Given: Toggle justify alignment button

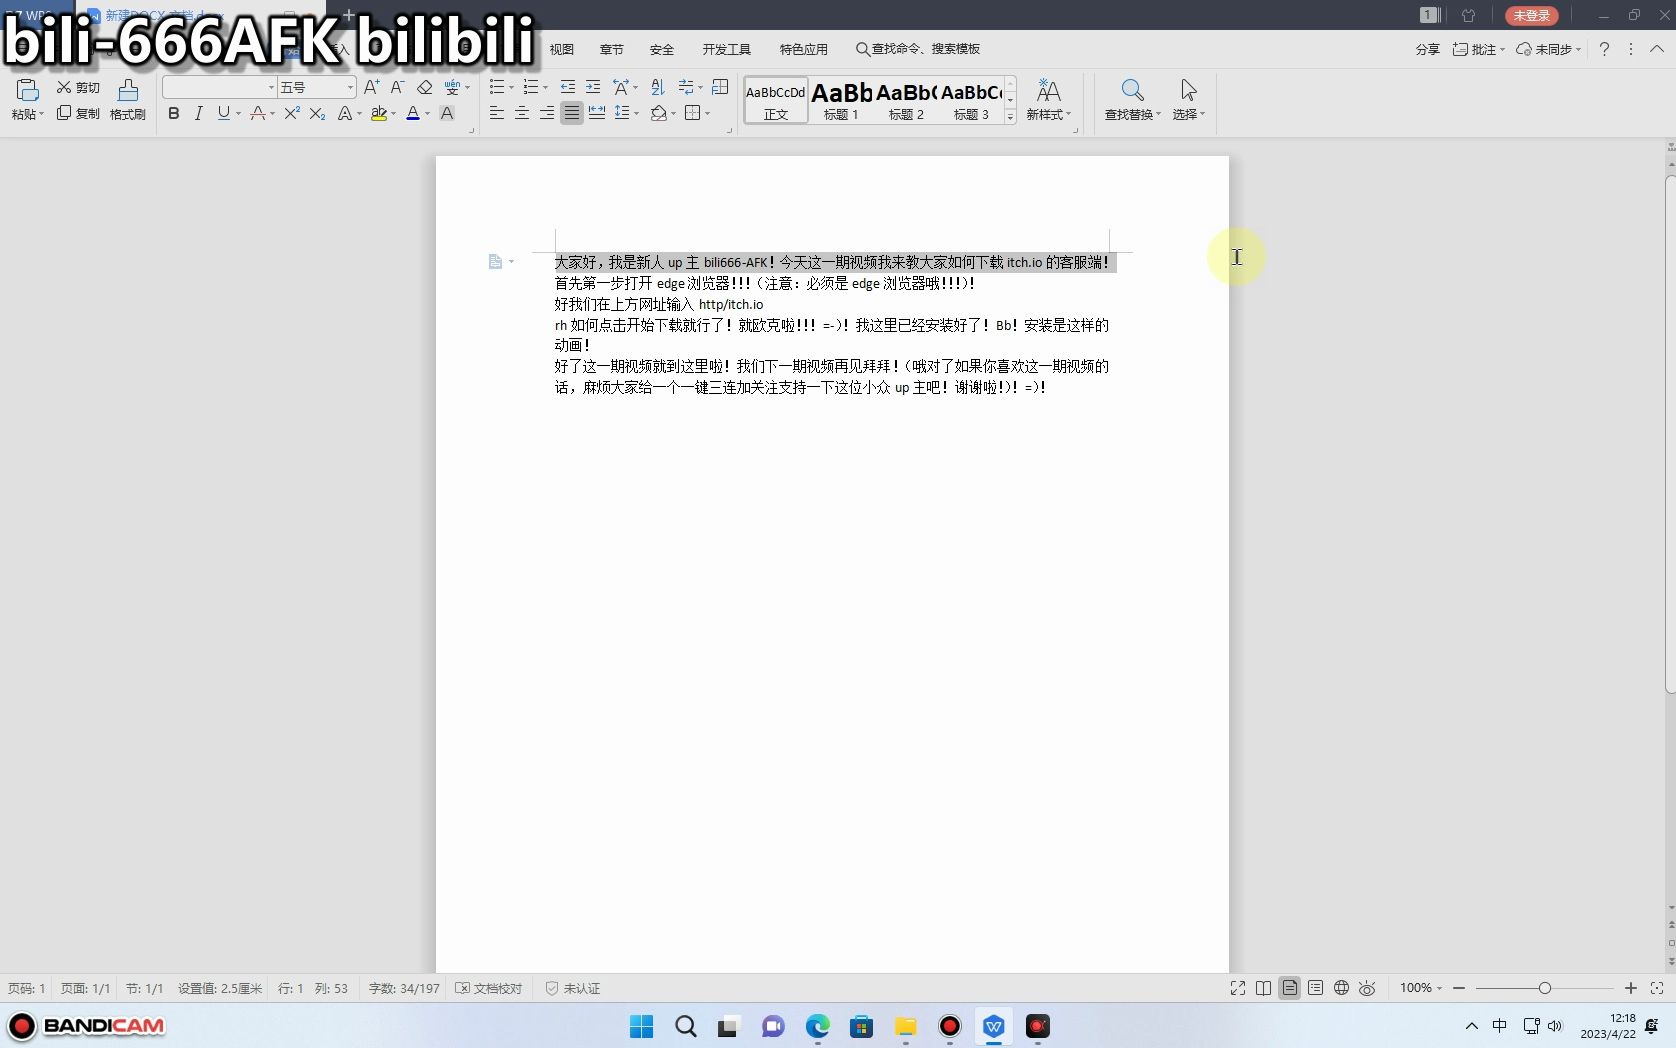Looking at the screenshot, I should (x=571, y=114).
